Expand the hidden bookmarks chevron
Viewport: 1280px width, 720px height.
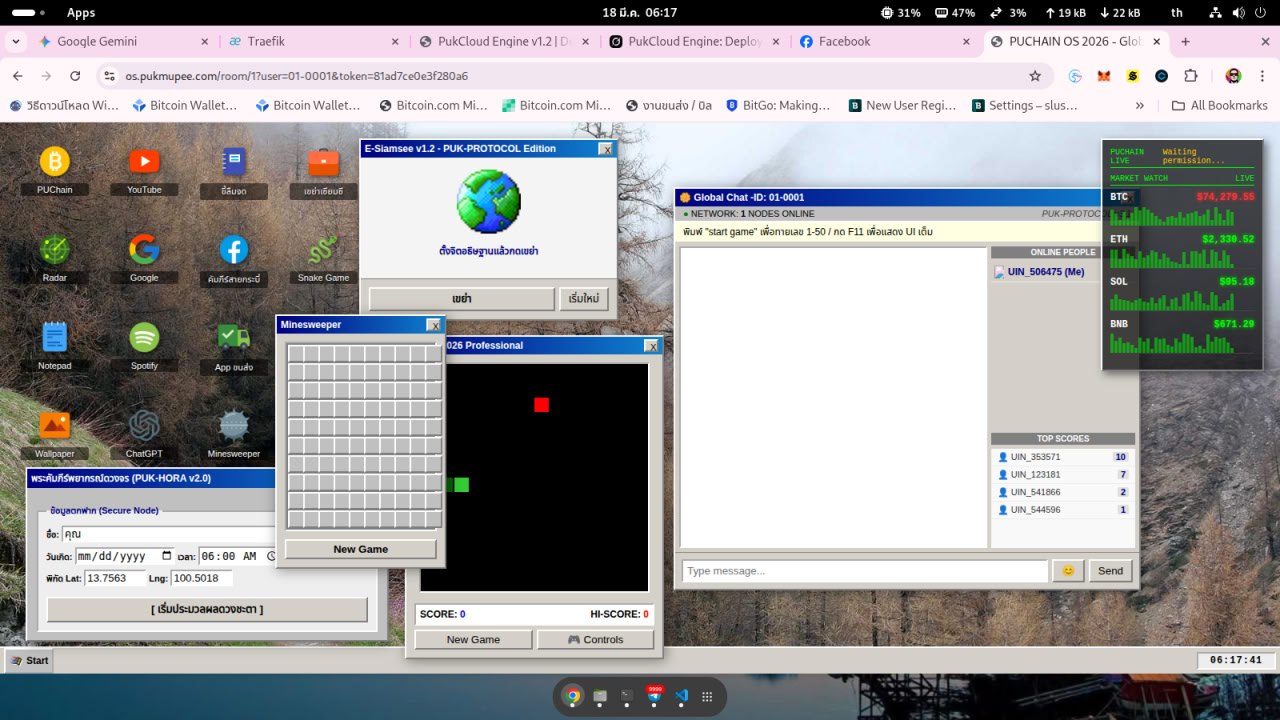point(1139,105)
